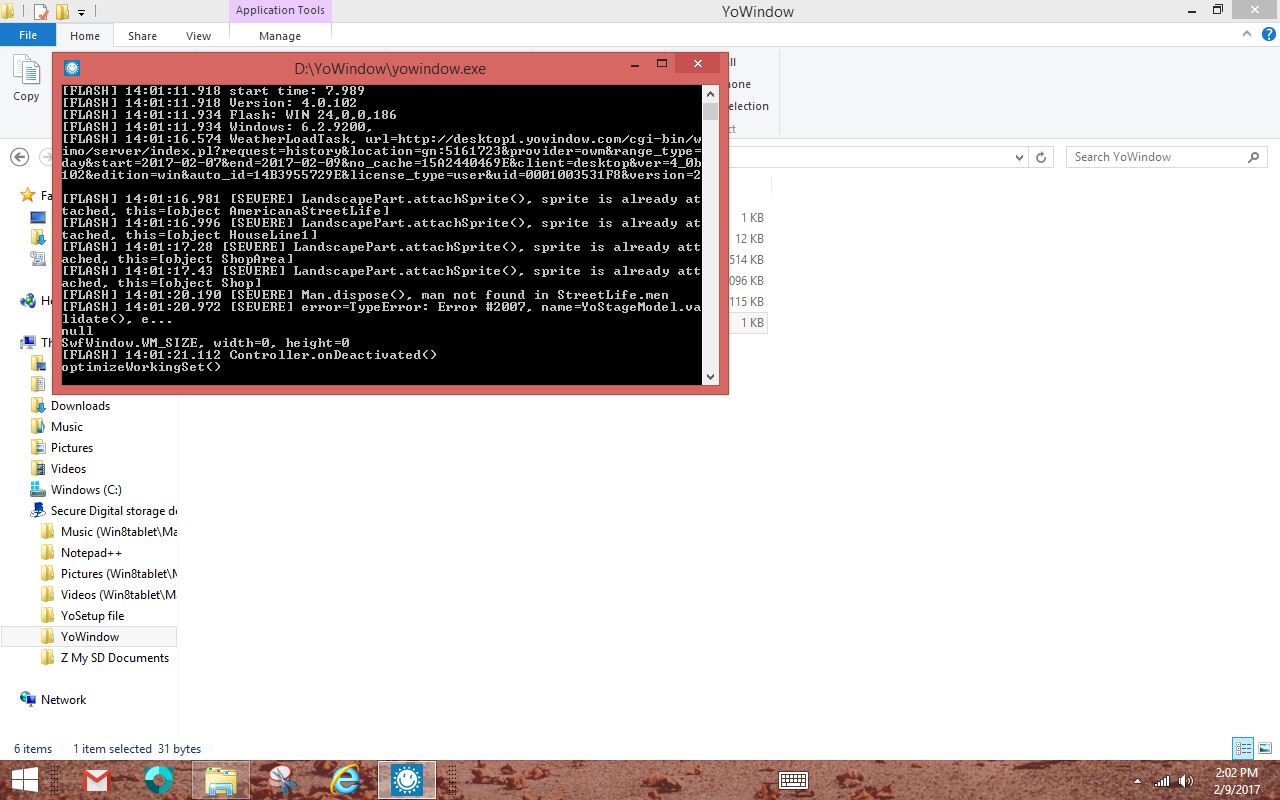Image resolution: width=1280 pixels, height=800 pixels.
Task: Open the Music (Win8tablet) folder
Action: point(119,532)
